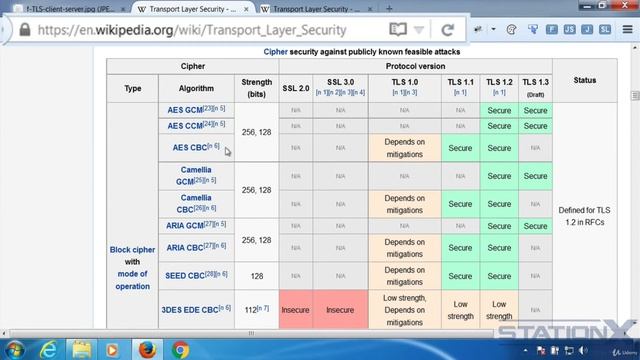Open the Camellia CBC link
This screenshot has width=640, height=360.
pyautogui.click(x=196, y=204)
